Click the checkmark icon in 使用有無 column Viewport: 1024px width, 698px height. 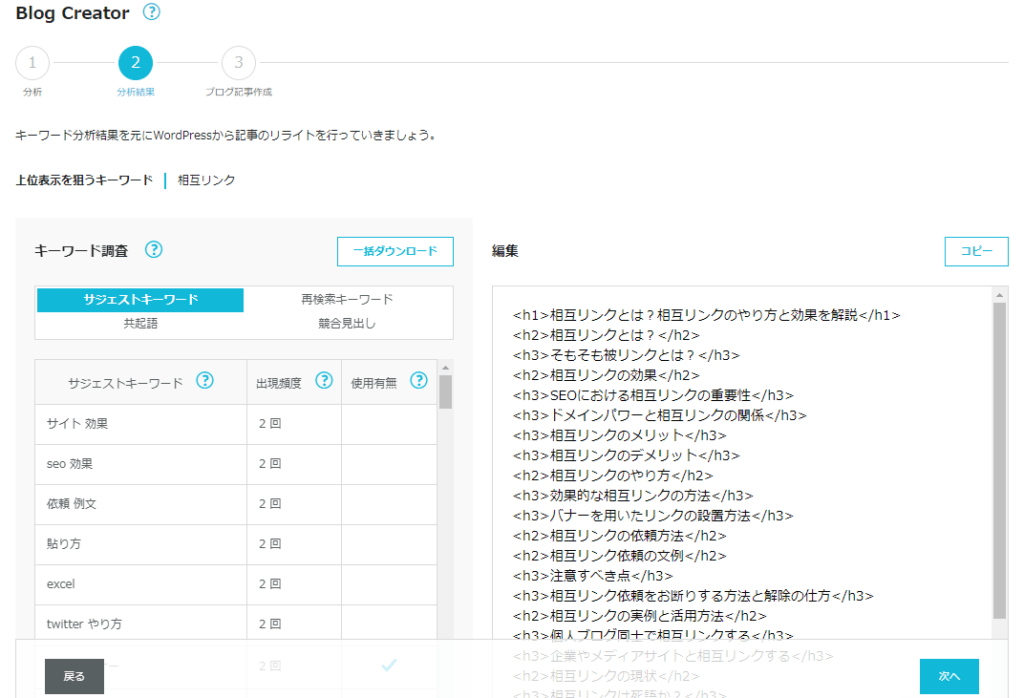(x=389, y=664)
